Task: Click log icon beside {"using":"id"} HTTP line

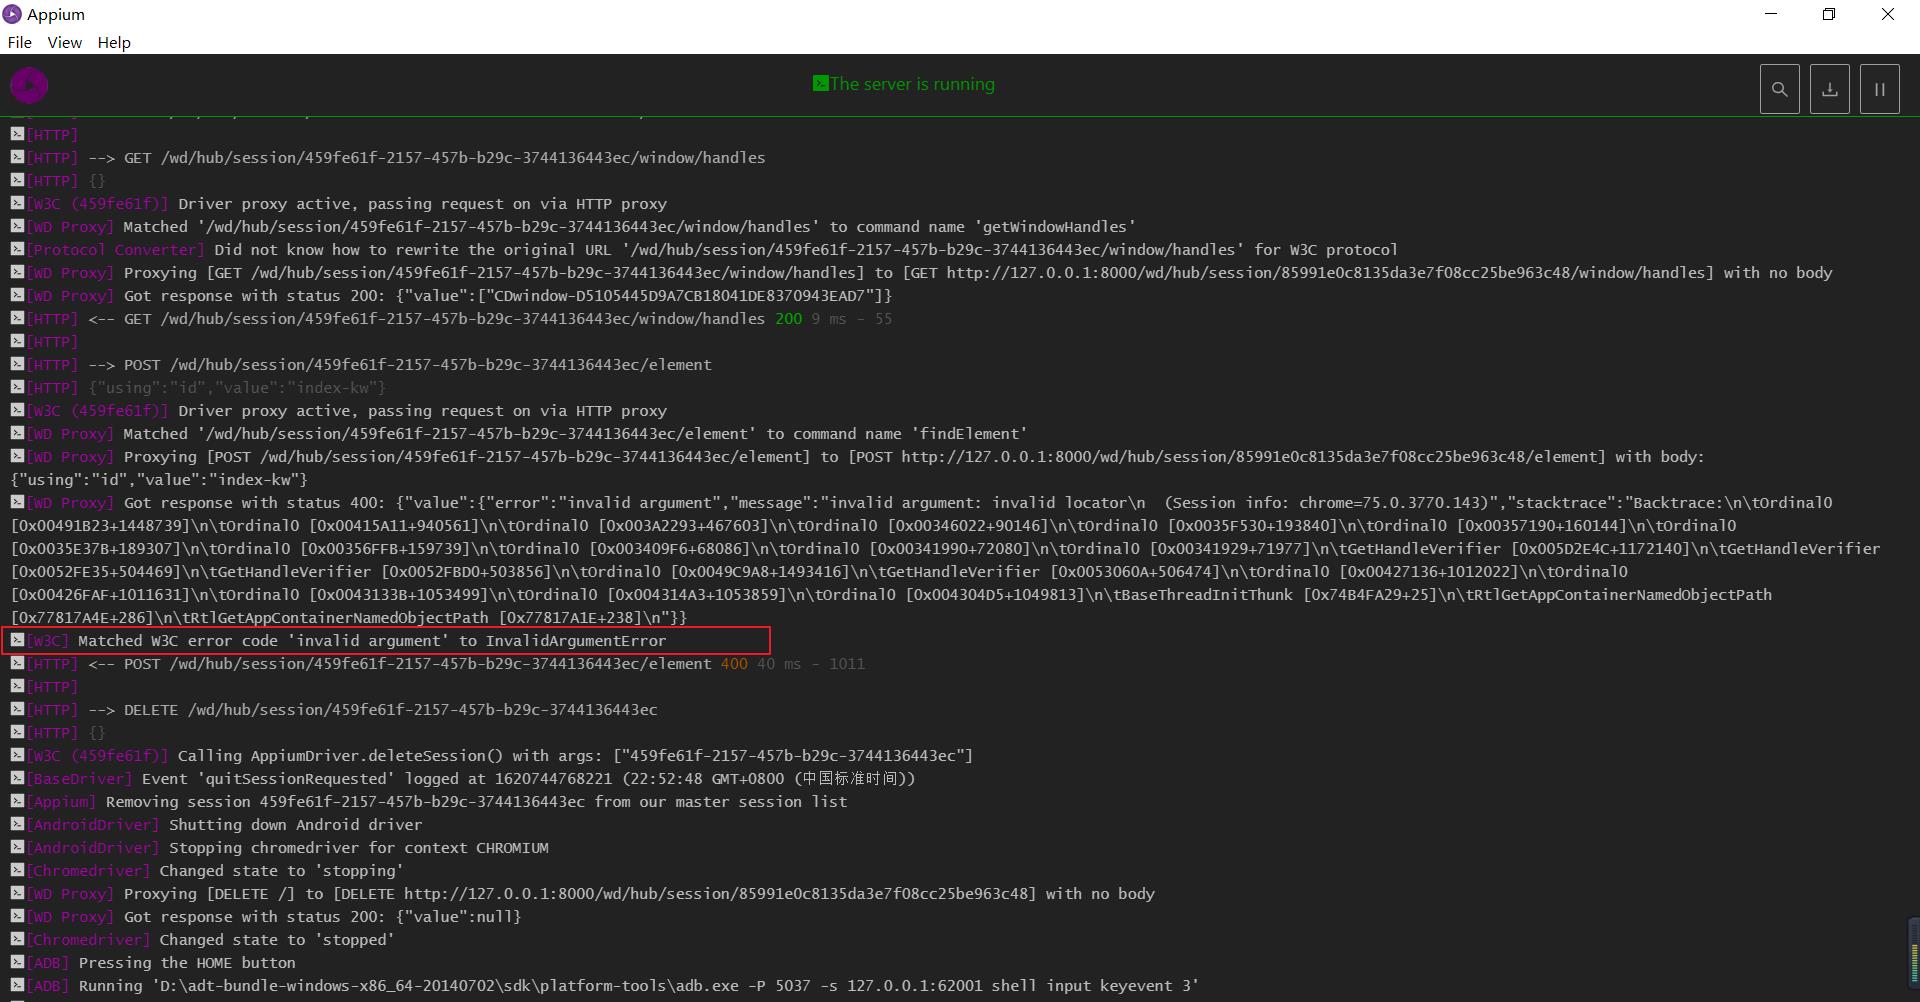Action: click(17, 387)
